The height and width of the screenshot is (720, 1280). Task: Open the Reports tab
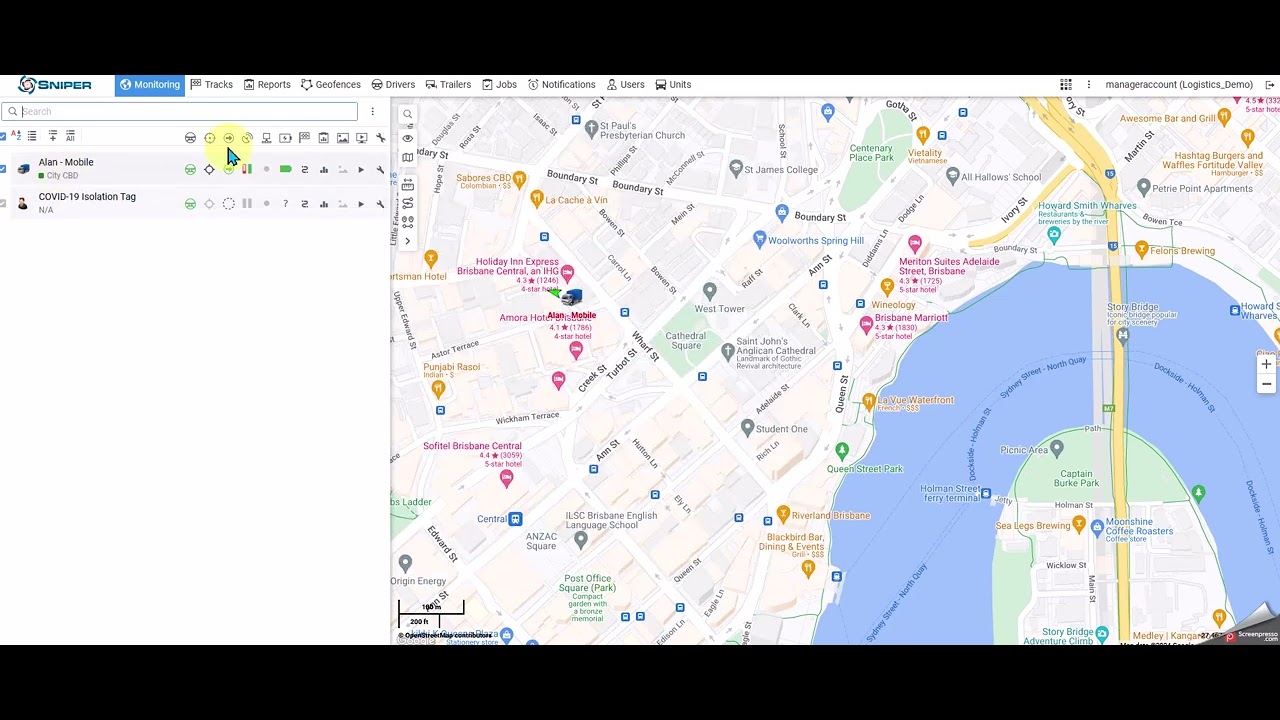click(x=267, y=85)
